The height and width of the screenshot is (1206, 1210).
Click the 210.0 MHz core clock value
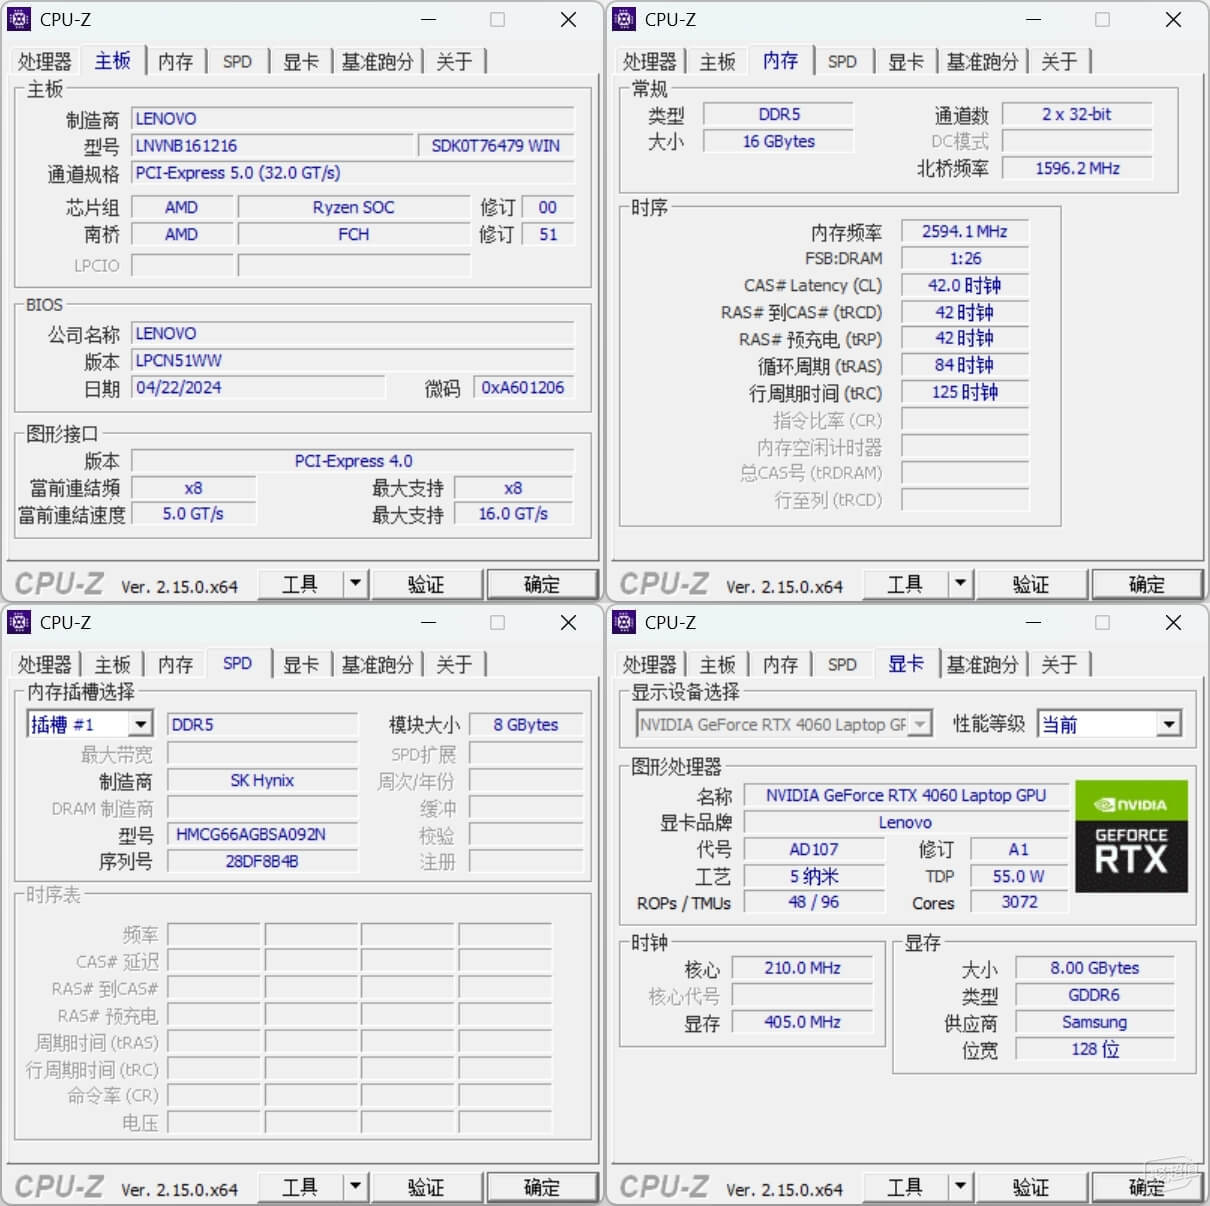(802, 968)
